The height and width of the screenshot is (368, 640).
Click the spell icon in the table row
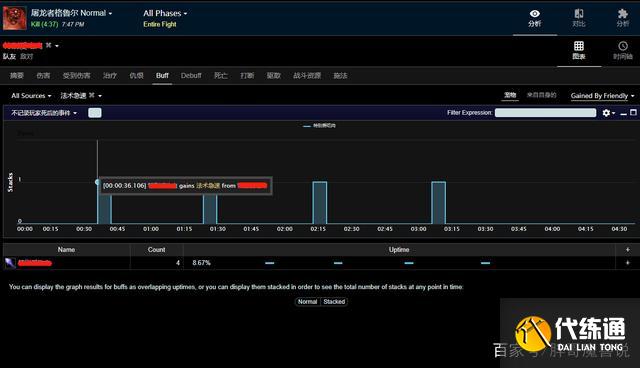pos(10,263)
